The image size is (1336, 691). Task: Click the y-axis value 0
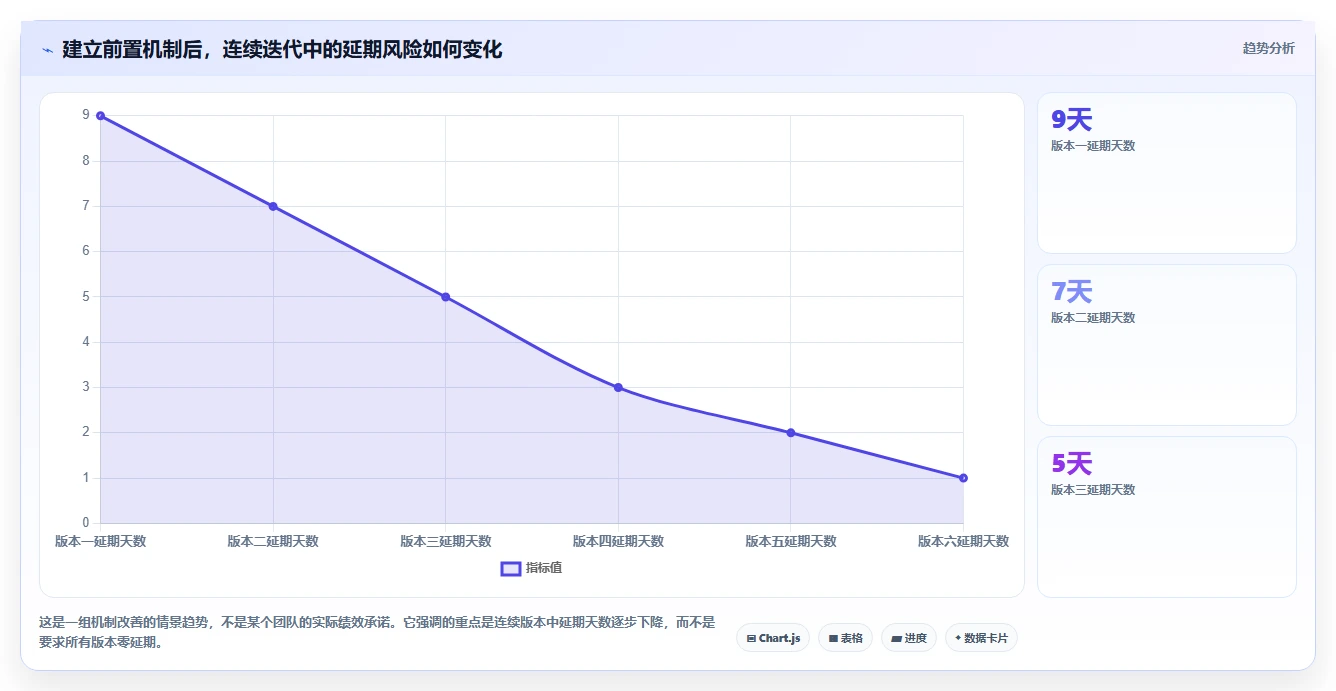coord(86,523)
